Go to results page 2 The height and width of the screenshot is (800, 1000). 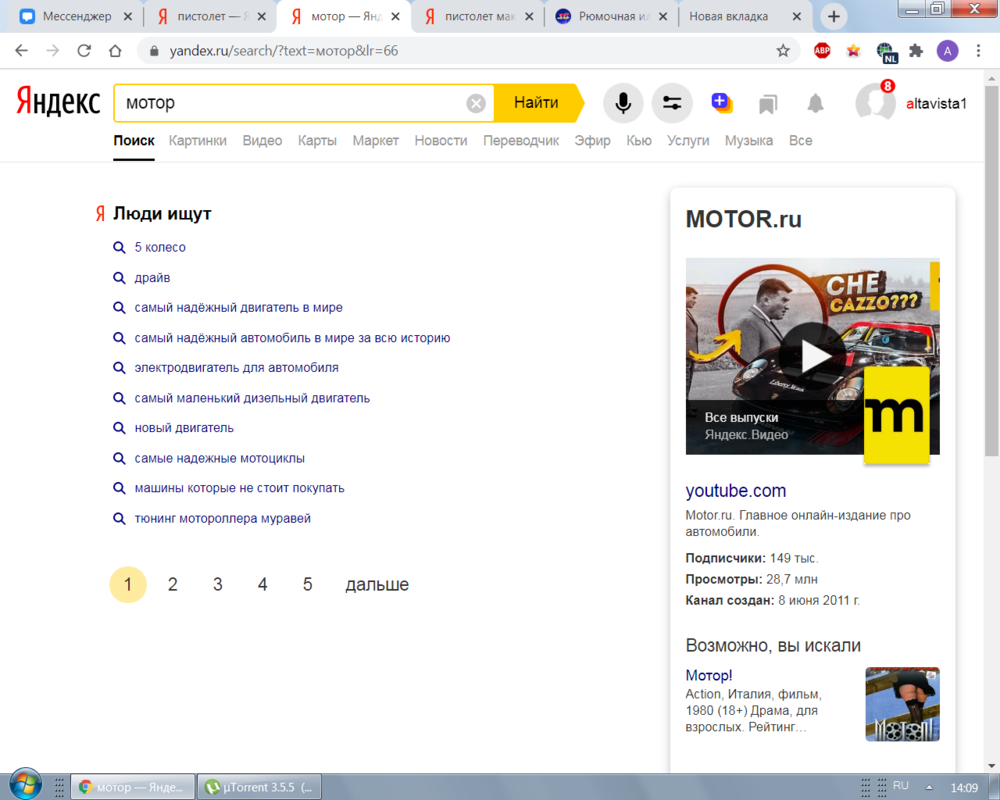pyautogui.click(x=172, y=584)
